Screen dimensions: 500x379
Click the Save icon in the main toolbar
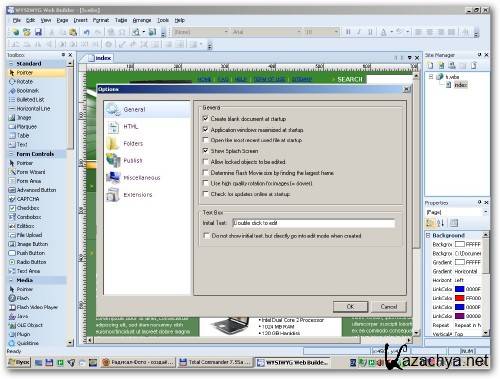point(38,32)
